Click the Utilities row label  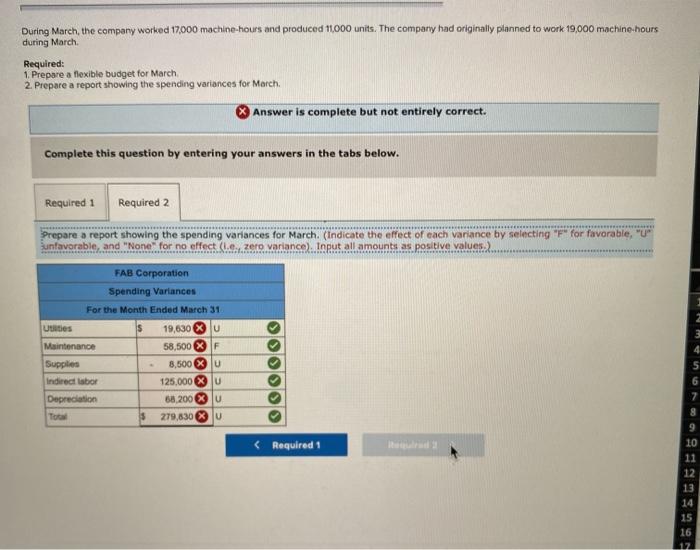[x=57, y=329]
